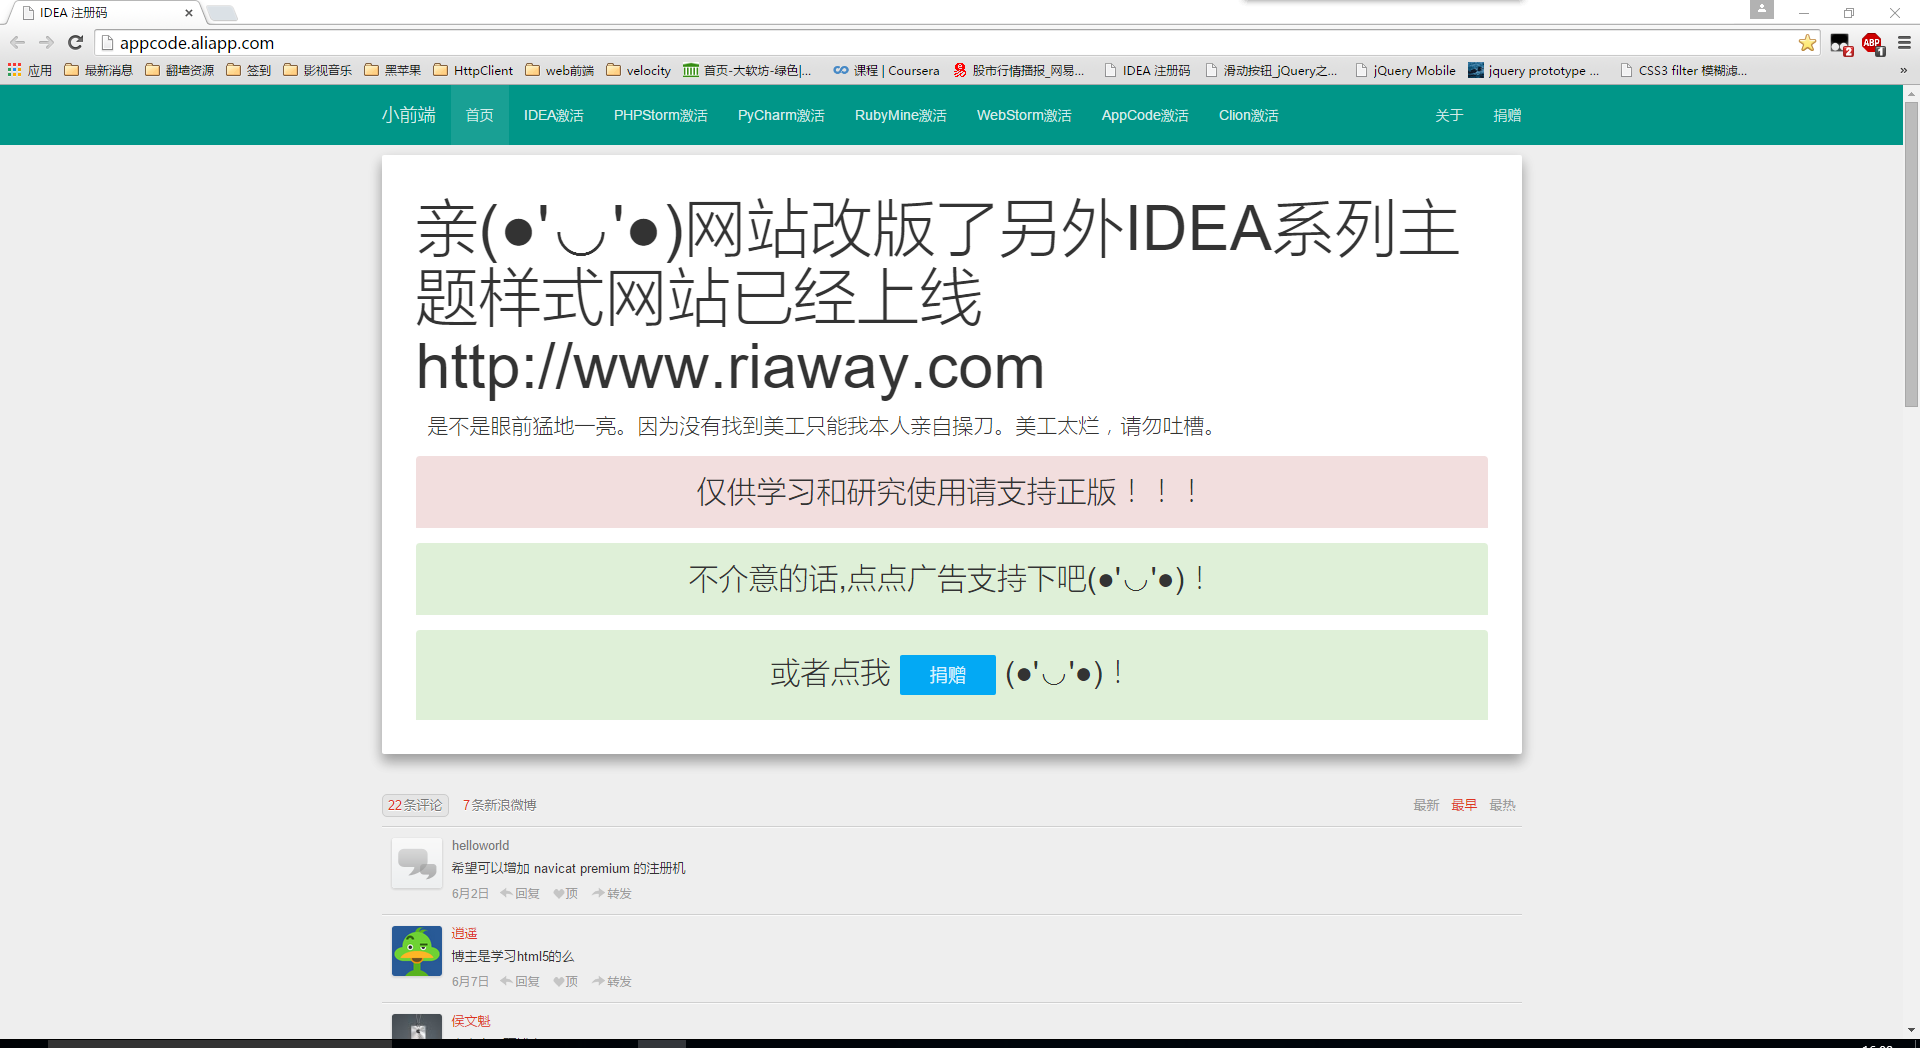Image resolution: width=1920 pixels, height=1048 pixels.
Task: Click the blue 捐赠 button
Action: pos(947,675)
